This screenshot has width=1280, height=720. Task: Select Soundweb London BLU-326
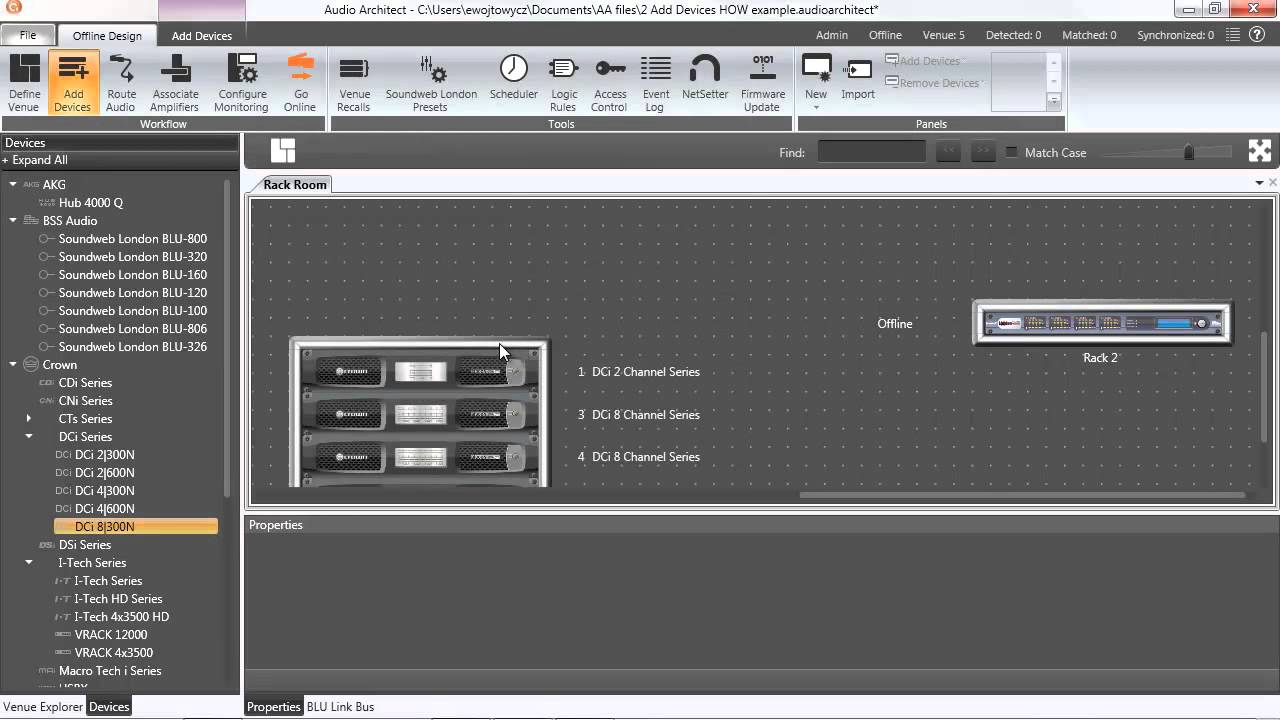click(132, 347)
